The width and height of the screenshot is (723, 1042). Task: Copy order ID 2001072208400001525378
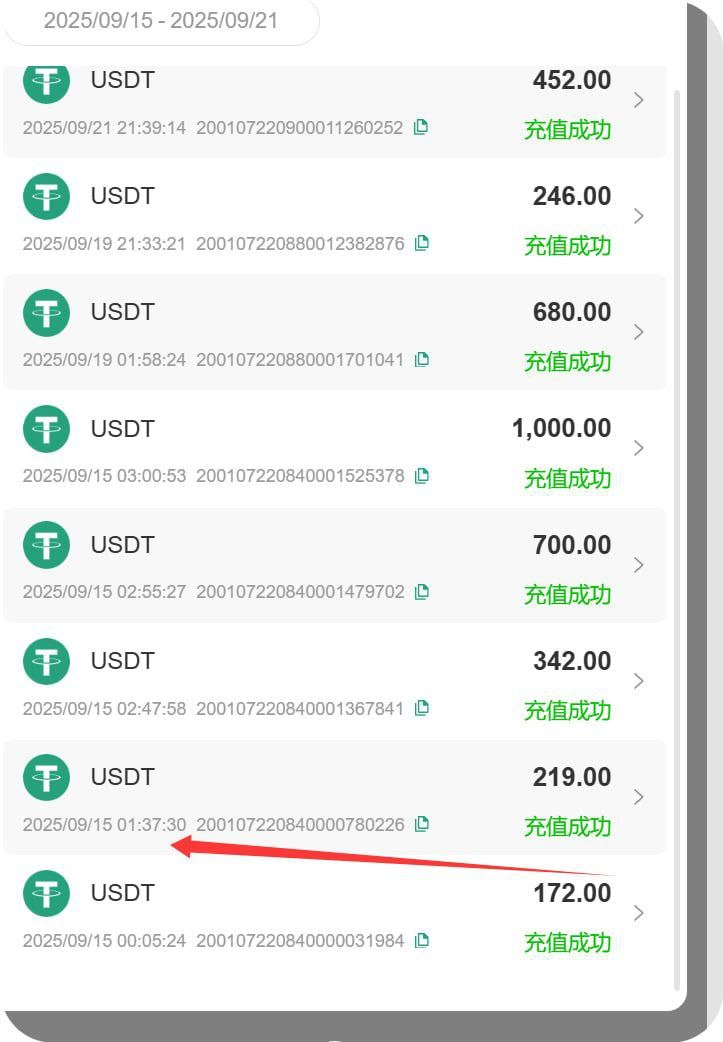[x=422, y=476]
